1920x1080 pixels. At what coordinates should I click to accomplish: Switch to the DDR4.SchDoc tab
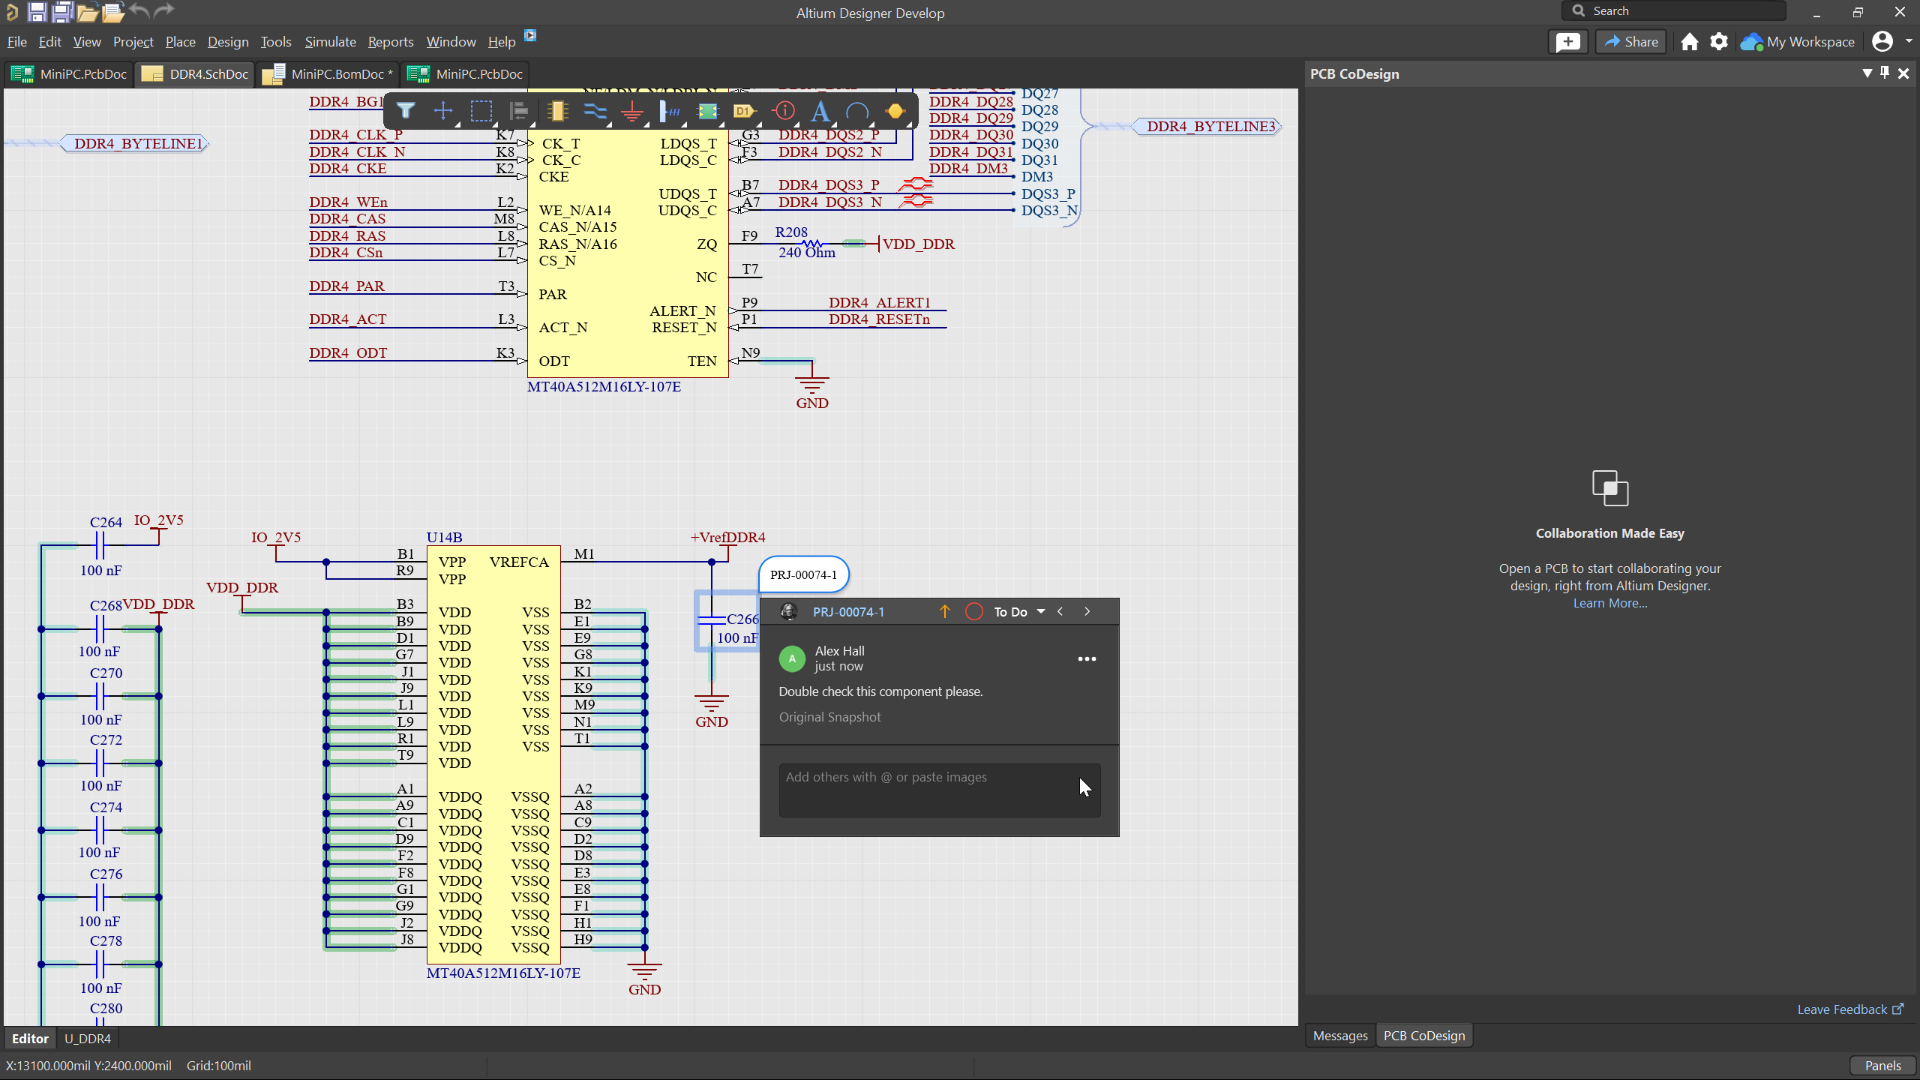196,74
